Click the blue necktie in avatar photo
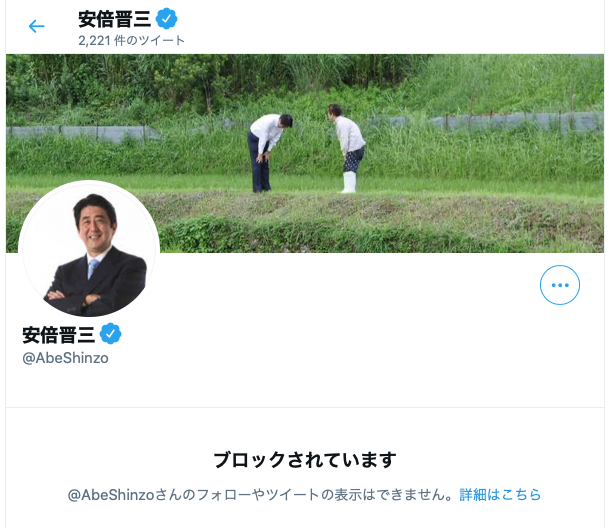This screenshot has width=609, height=528. [93, 269]
